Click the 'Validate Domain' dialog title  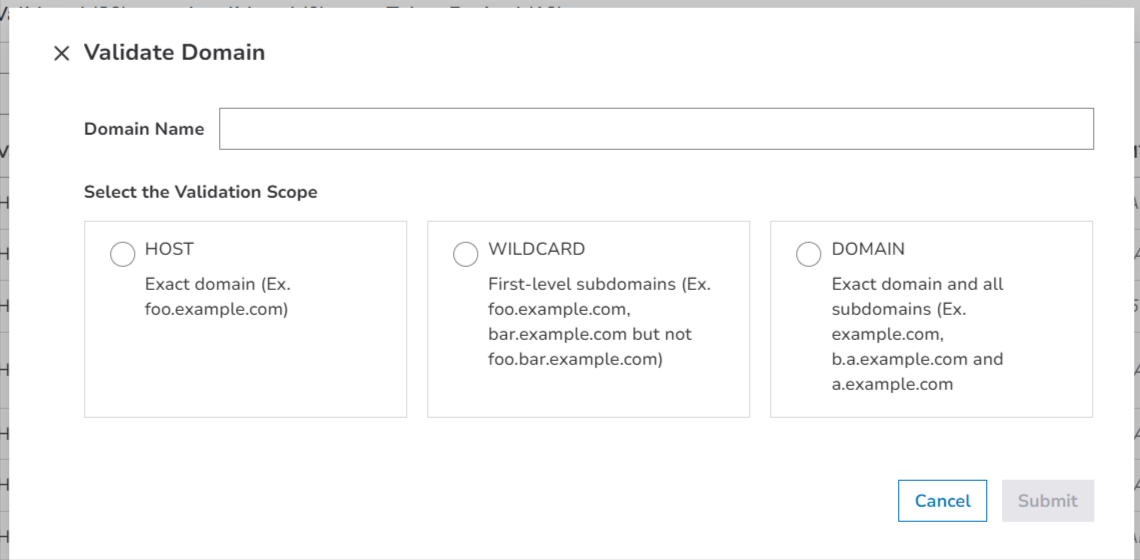[x=175, y=53]
